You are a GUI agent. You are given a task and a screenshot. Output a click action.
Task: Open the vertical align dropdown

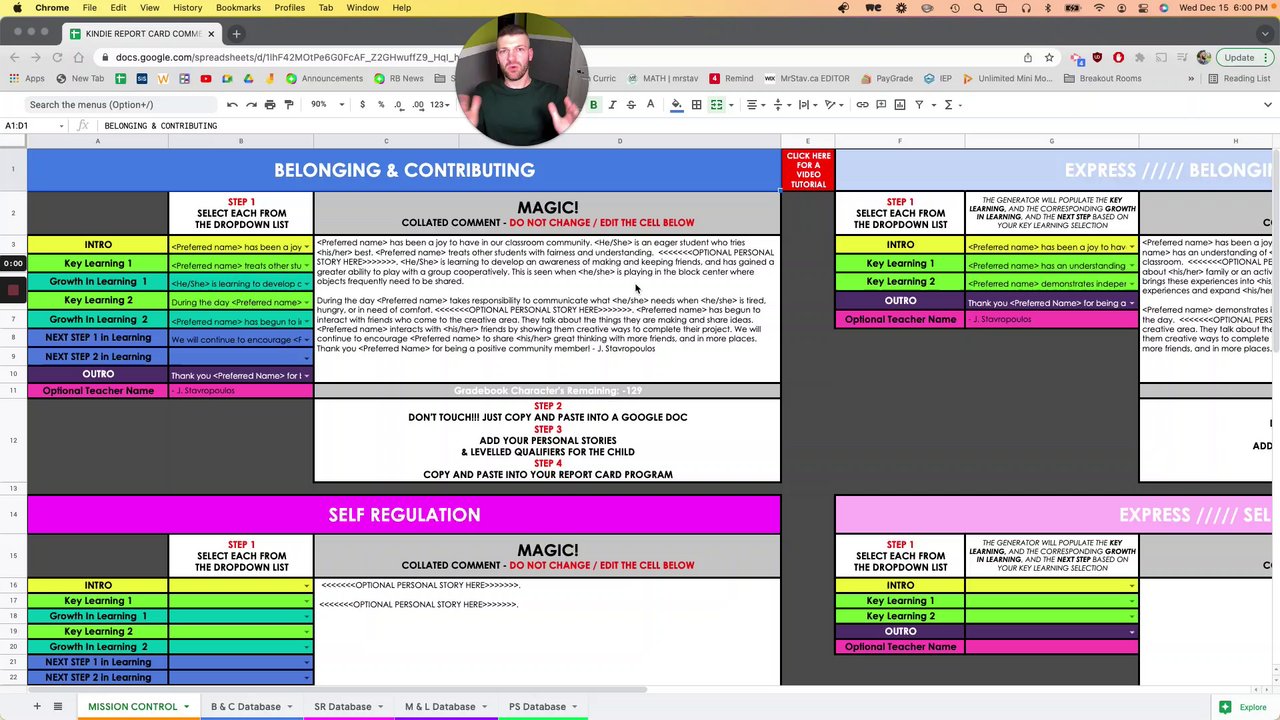pyautogui.click(x=782, y=104)
